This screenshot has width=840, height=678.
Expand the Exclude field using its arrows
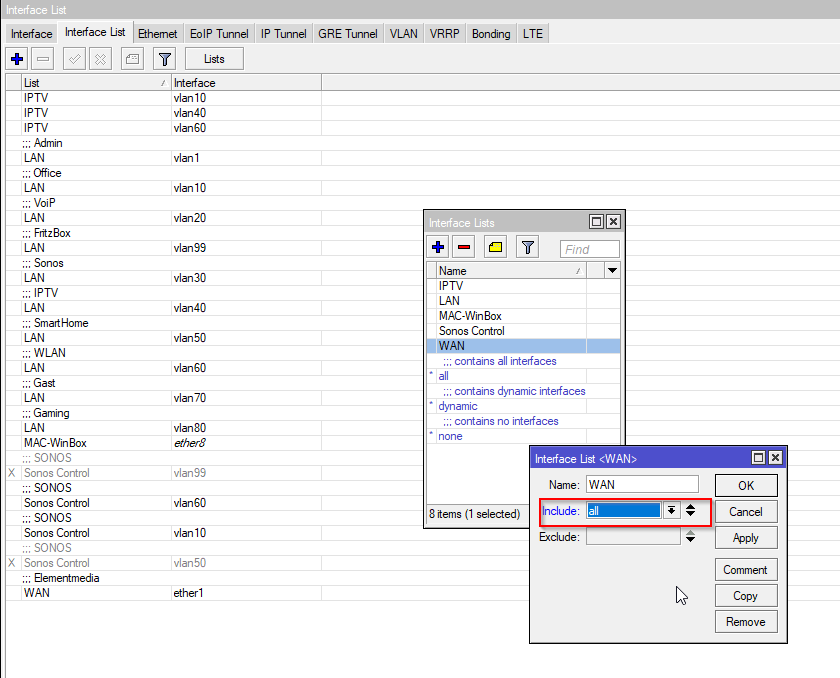(x=690, y=537)
